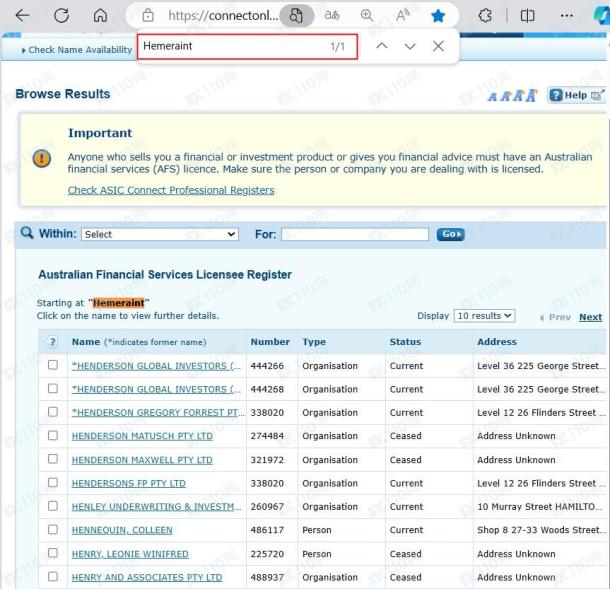Open split screen view icon
This screenshot has height=589, width=610.
pyautogui.click(x=528, y=16)
